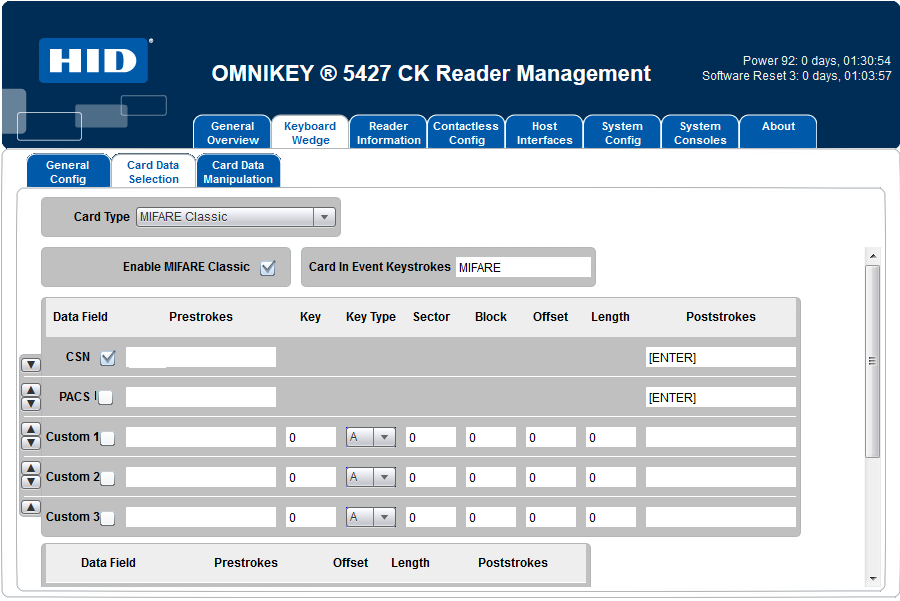Image resolution: width=900 pixels, height=601 pixels.
Task: Switch to the Contactless Config tab
Action: [466, 133]
